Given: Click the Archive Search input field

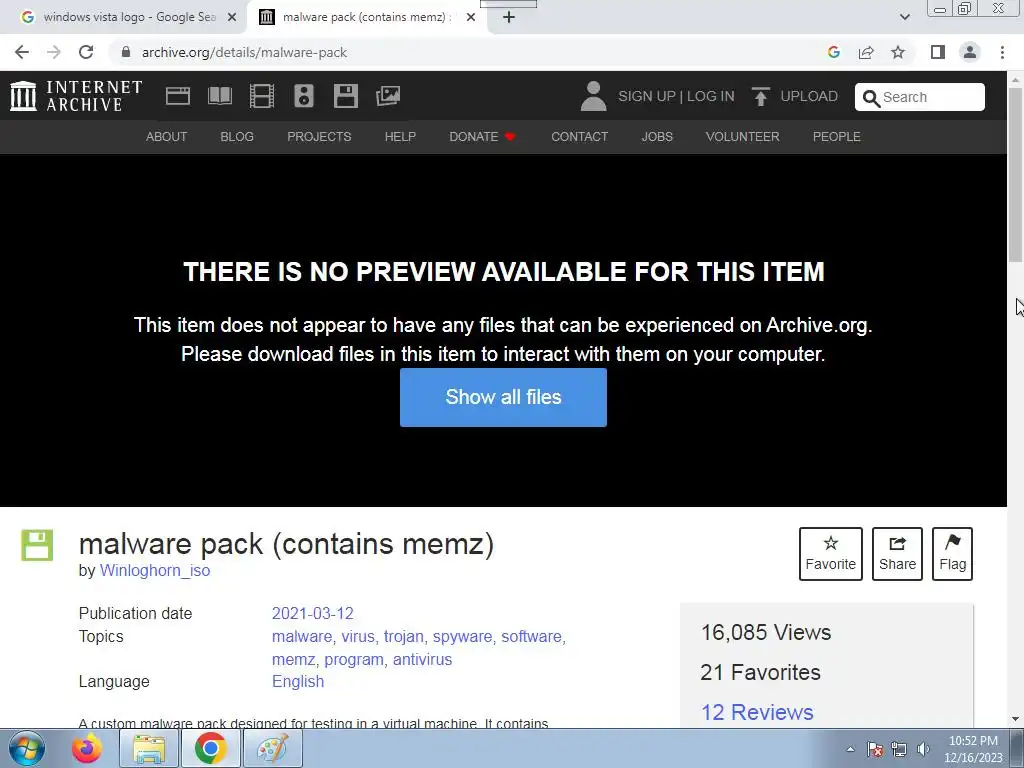Looking at the screenshot, I should click(920, 97).
